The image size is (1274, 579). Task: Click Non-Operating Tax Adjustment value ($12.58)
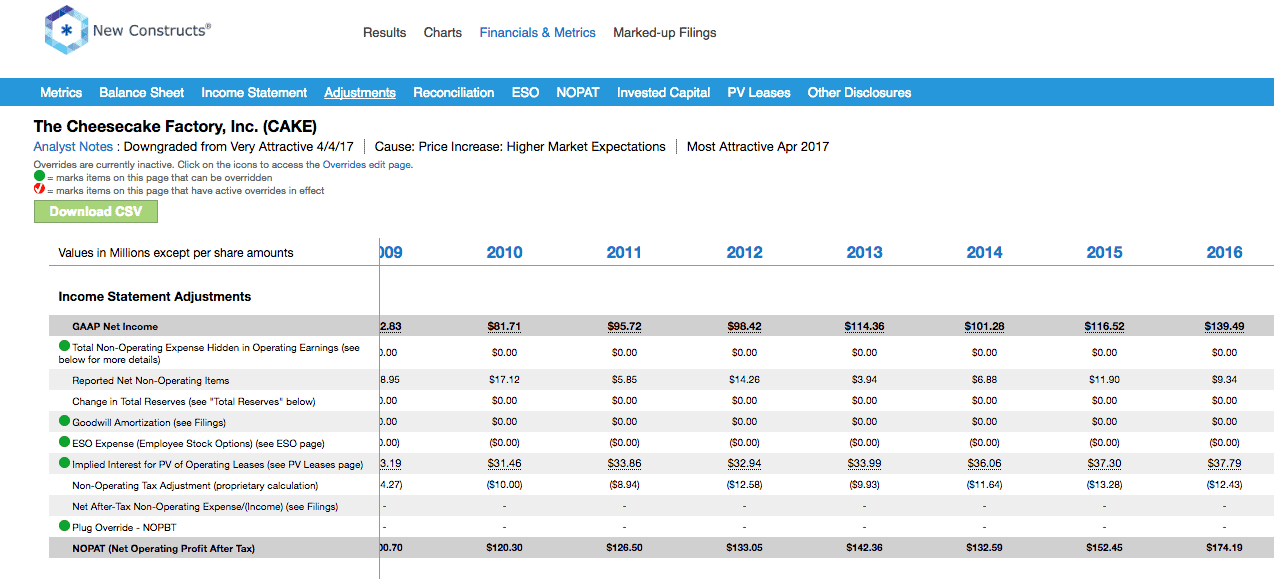(x=745, y=485)
